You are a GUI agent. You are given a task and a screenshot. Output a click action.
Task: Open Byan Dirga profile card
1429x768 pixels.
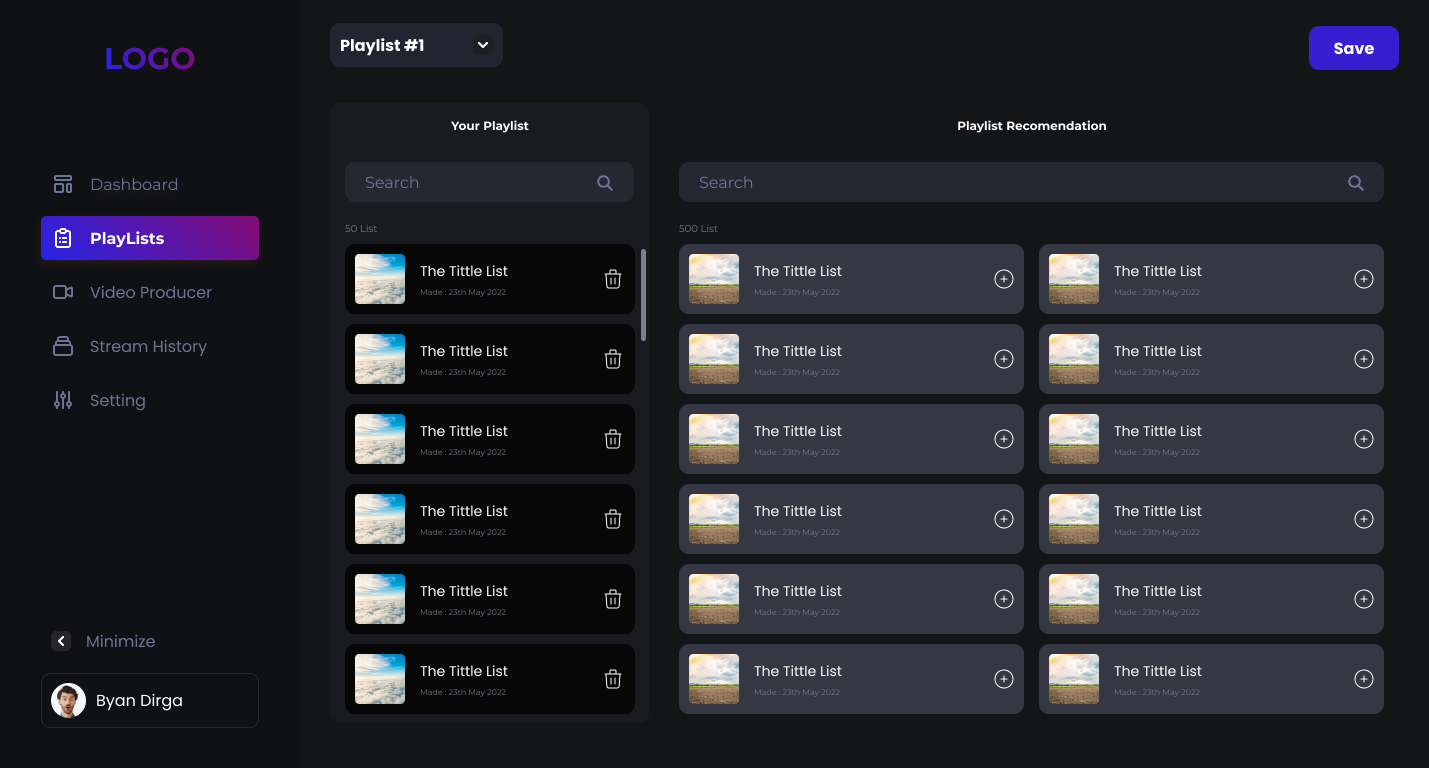pyautogui.click(x=150, y=700)
